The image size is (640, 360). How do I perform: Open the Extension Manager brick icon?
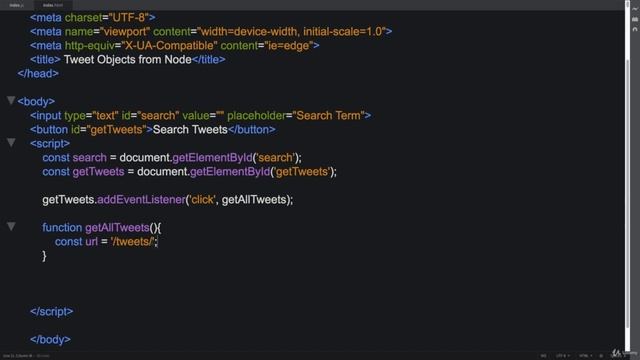coord(635,19)
